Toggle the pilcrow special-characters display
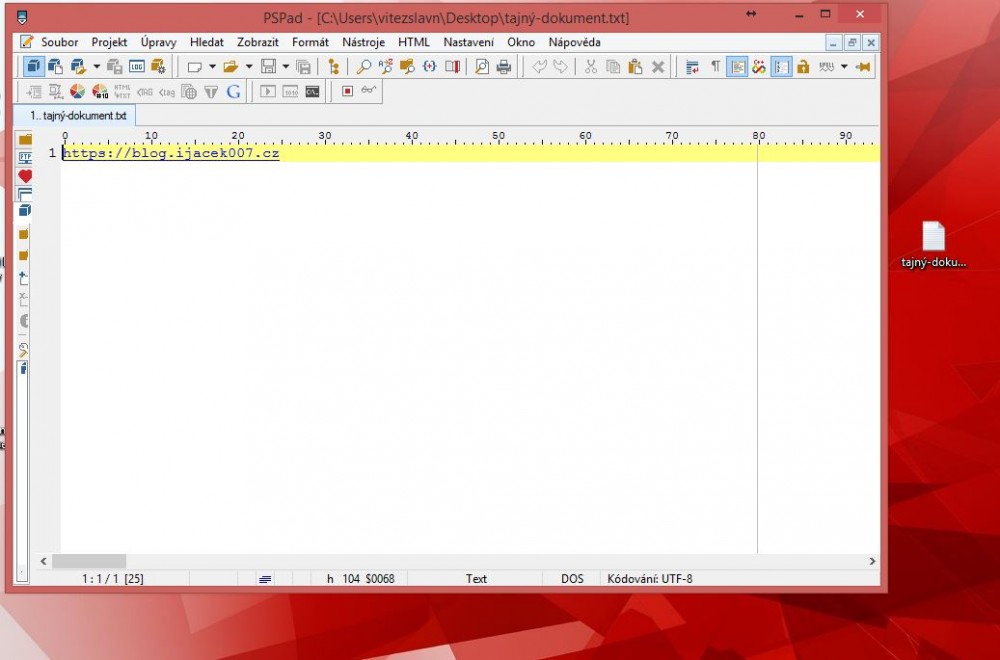Image resolution: width=1000 pixels, height=660 pixels. tap(715, 67)
